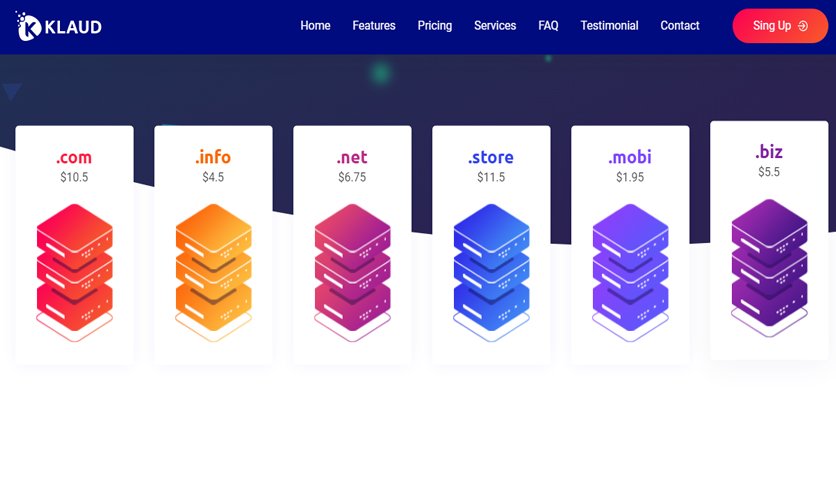The width and height of the screenshot is (836, 484).
Task: Select the red .com server stack icon
Action: click(75, 272)
